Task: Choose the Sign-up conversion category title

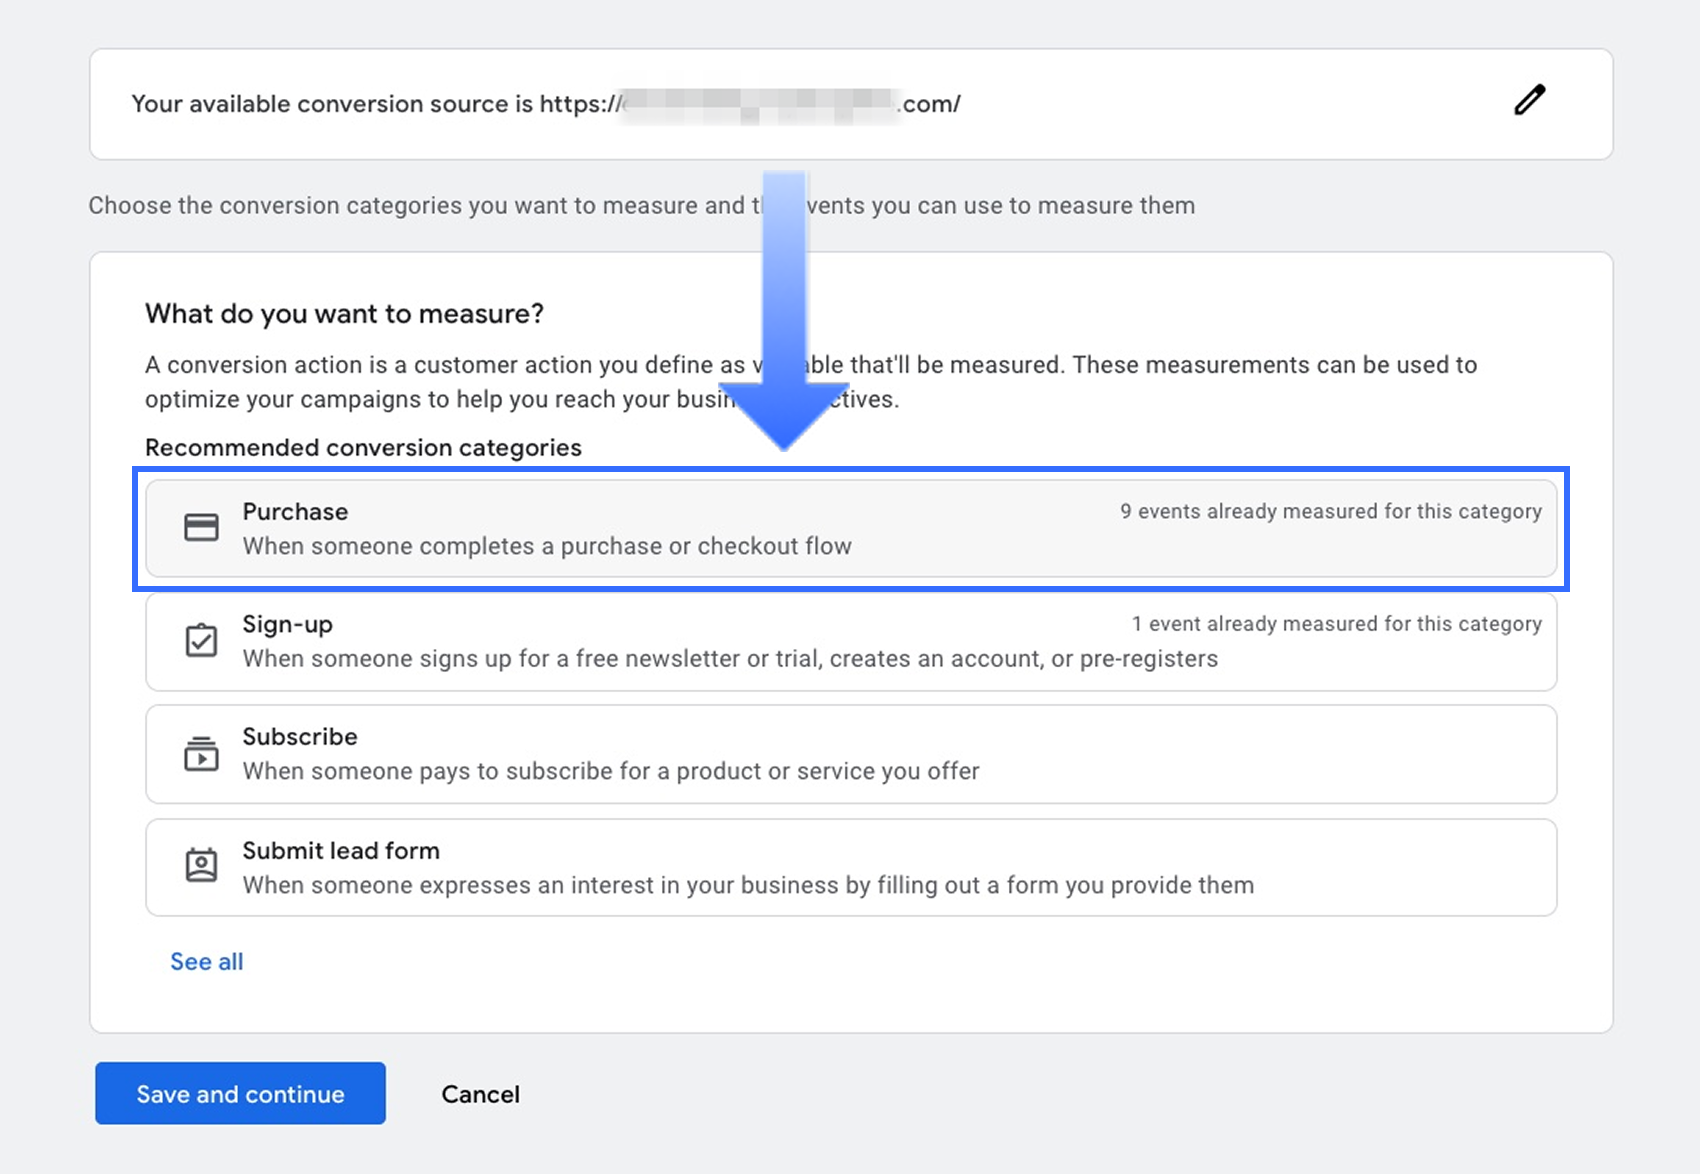Action: pos(287,624)
